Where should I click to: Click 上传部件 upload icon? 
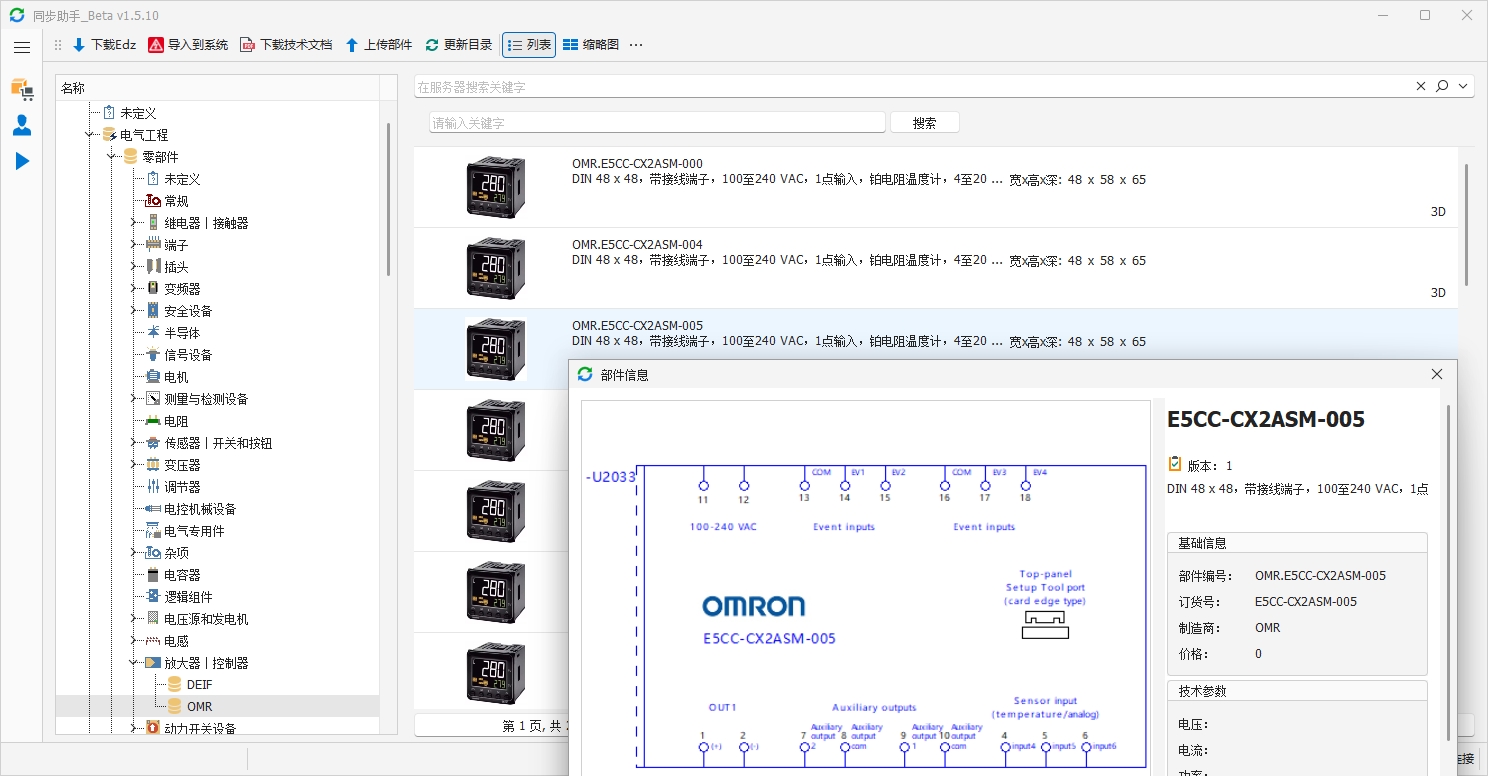pyautogui.click(x=352, y=45)
